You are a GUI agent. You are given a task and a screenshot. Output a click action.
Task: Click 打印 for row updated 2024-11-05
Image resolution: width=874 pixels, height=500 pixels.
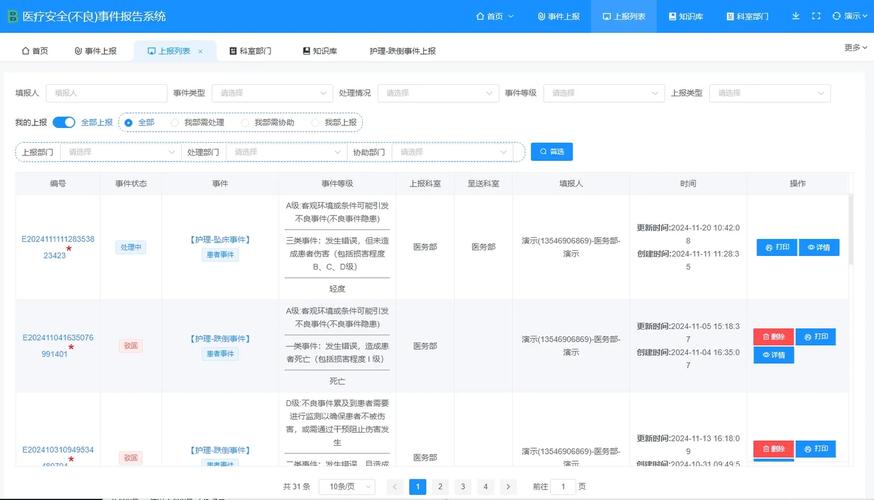click(816, 337)
